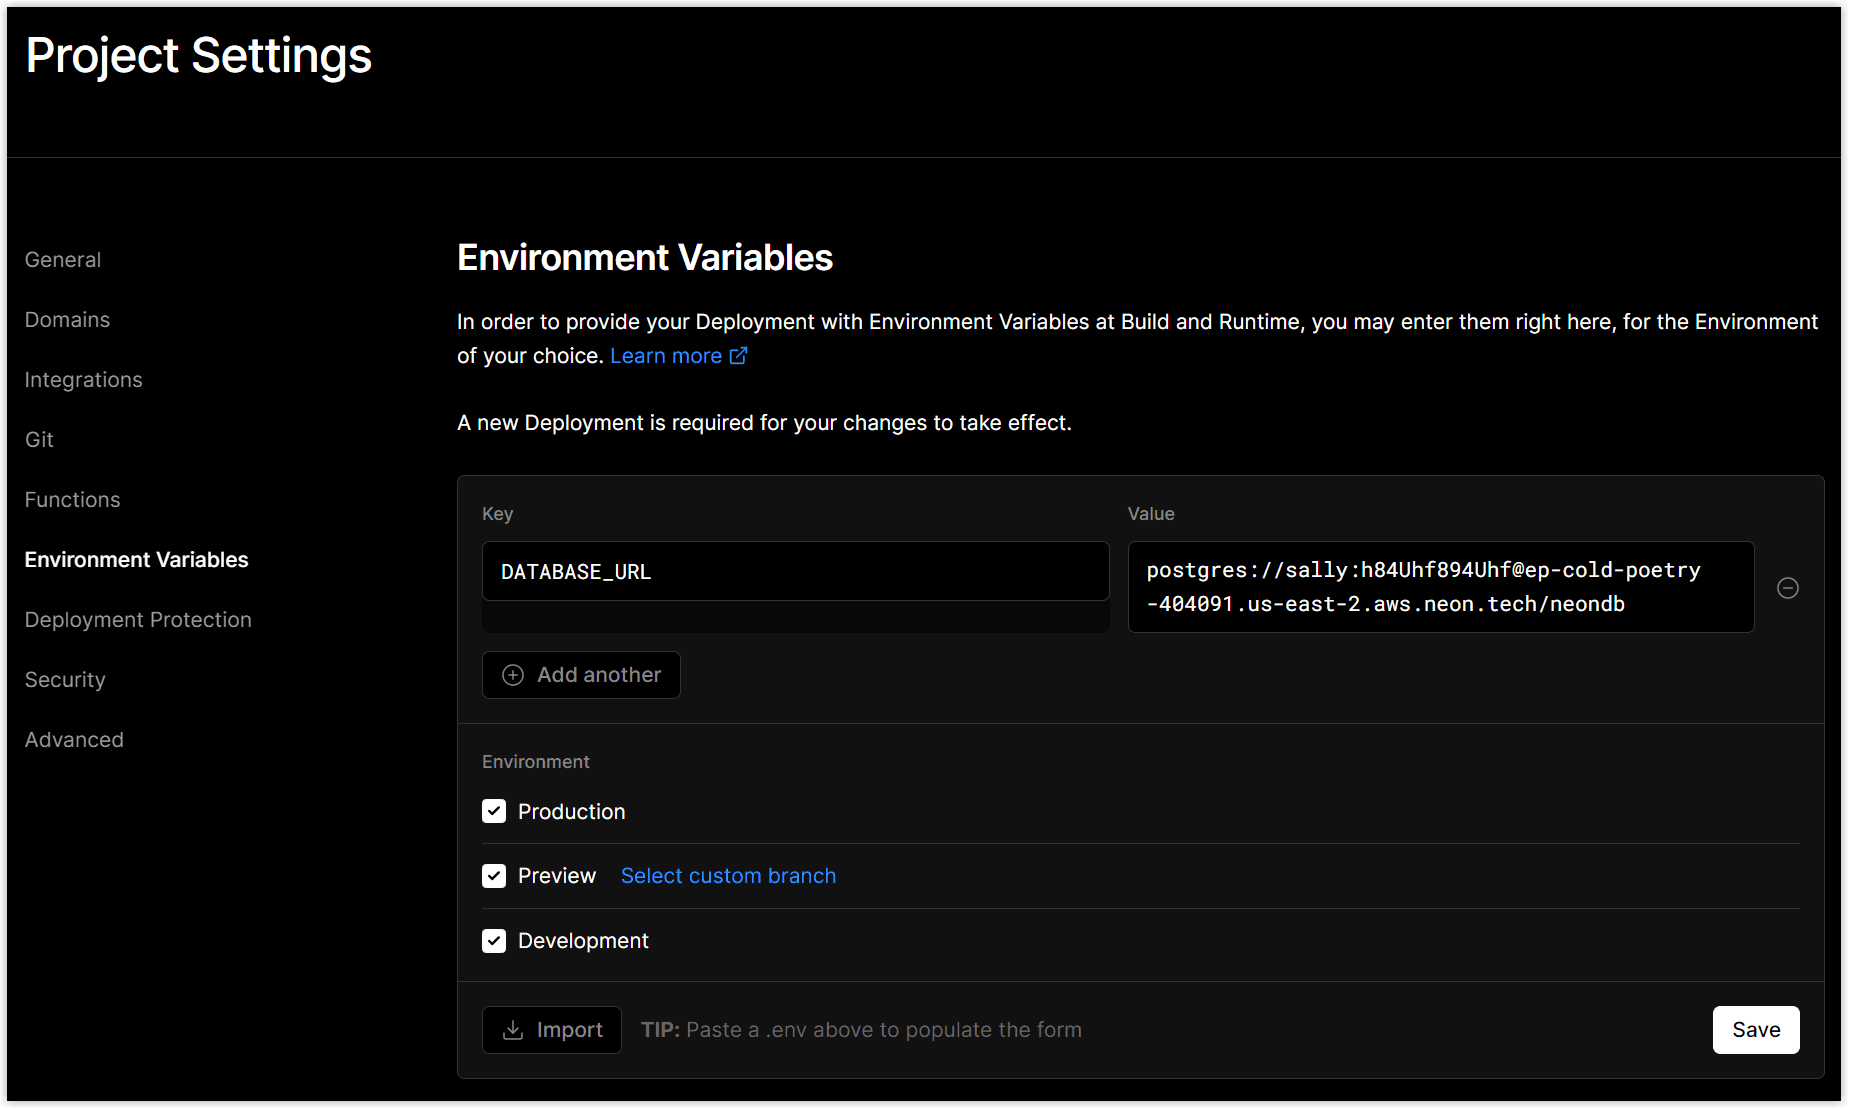Open the Git settings section
The height and width of the screenshot is (1109, 1849).
point(39,440)
